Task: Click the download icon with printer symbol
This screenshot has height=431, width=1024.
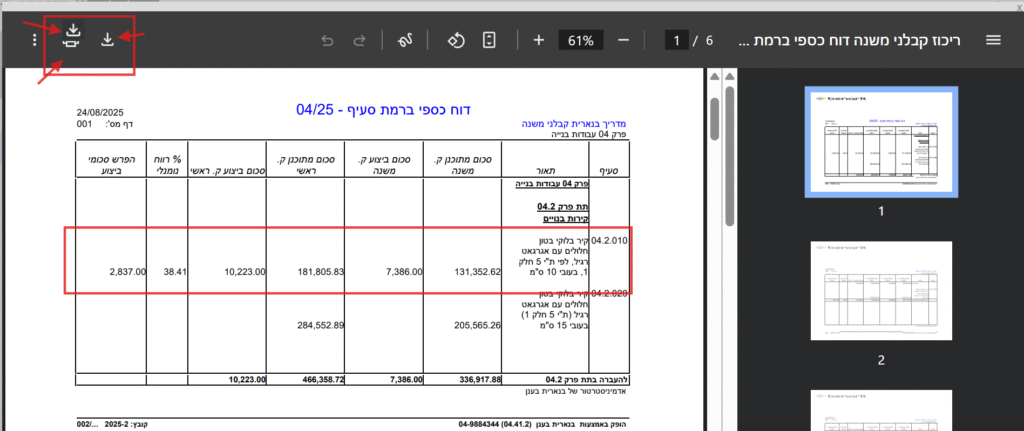Action: pyautogui.click(x=72, y=40)
